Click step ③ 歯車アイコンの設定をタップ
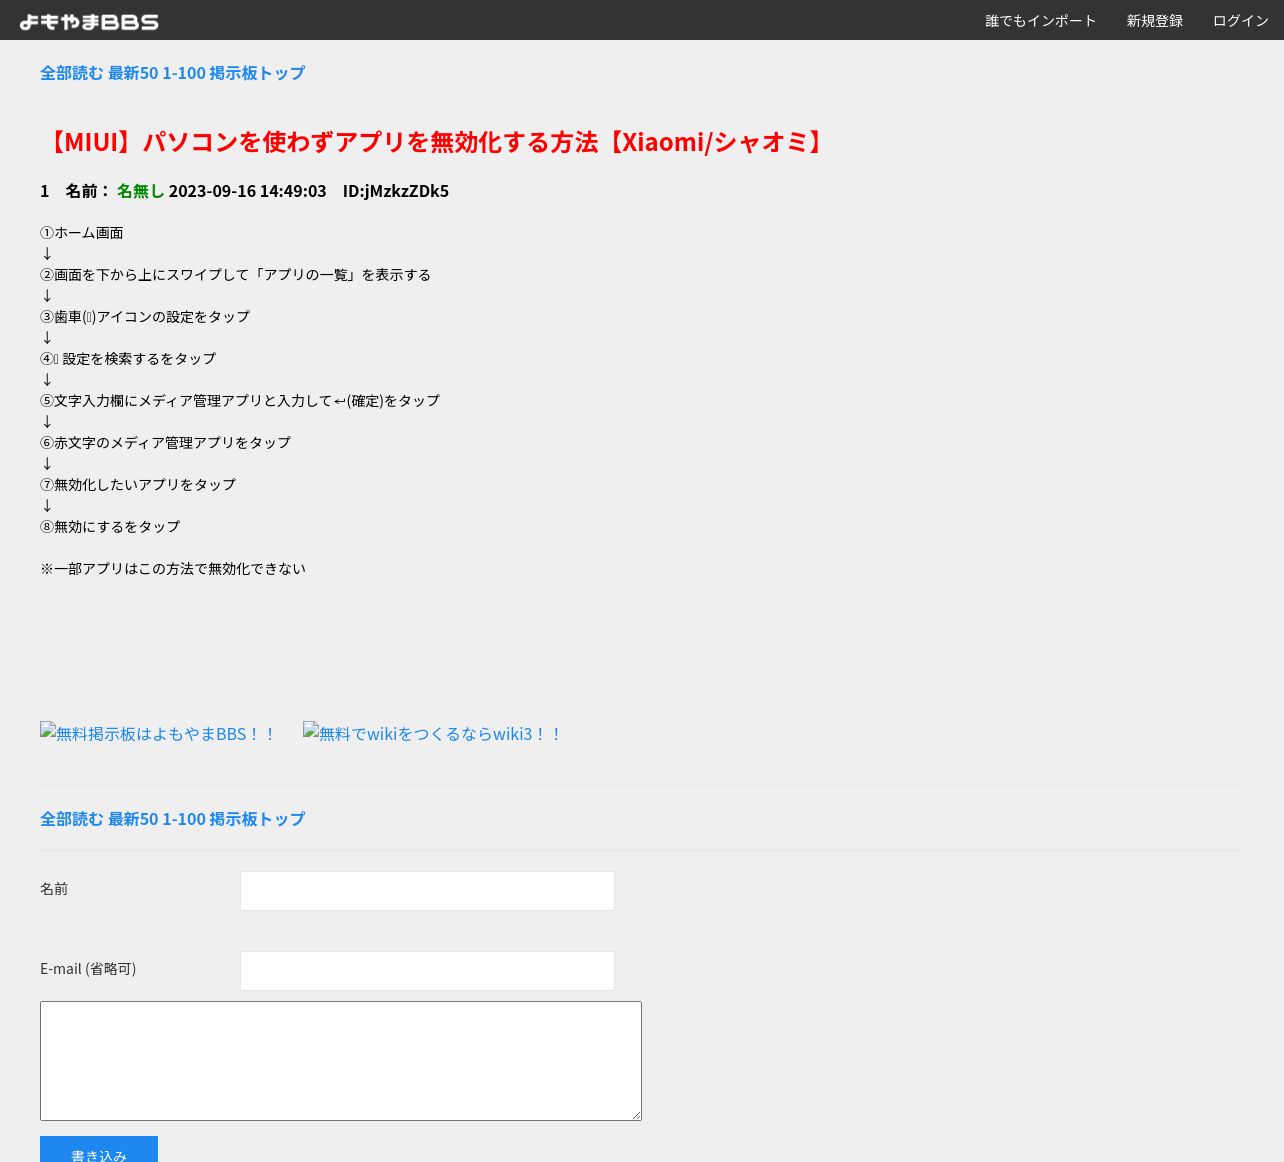Screen dimensions: 1284x1162 tap(145, 317)
